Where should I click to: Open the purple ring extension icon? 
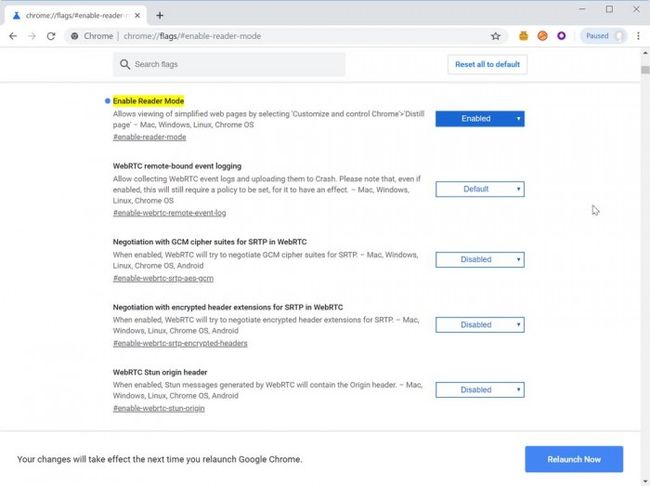click(x=561, y=36)
